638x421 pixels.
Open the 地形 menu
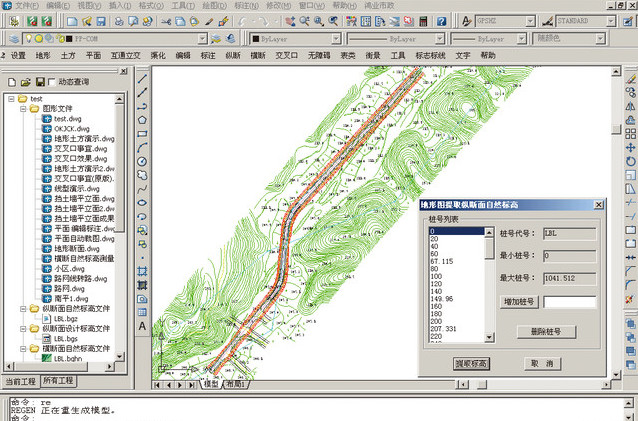click(x=43, y=55)
